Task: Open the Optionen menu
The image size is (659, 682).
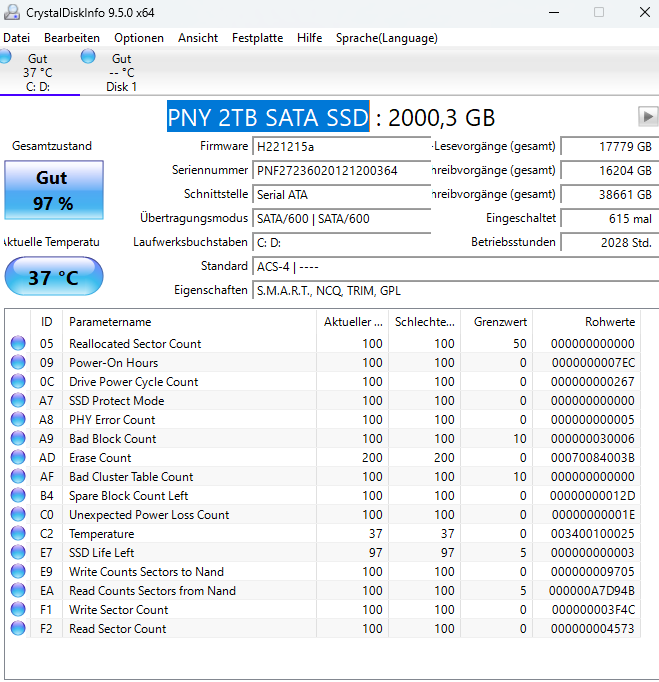Action: 139,38
